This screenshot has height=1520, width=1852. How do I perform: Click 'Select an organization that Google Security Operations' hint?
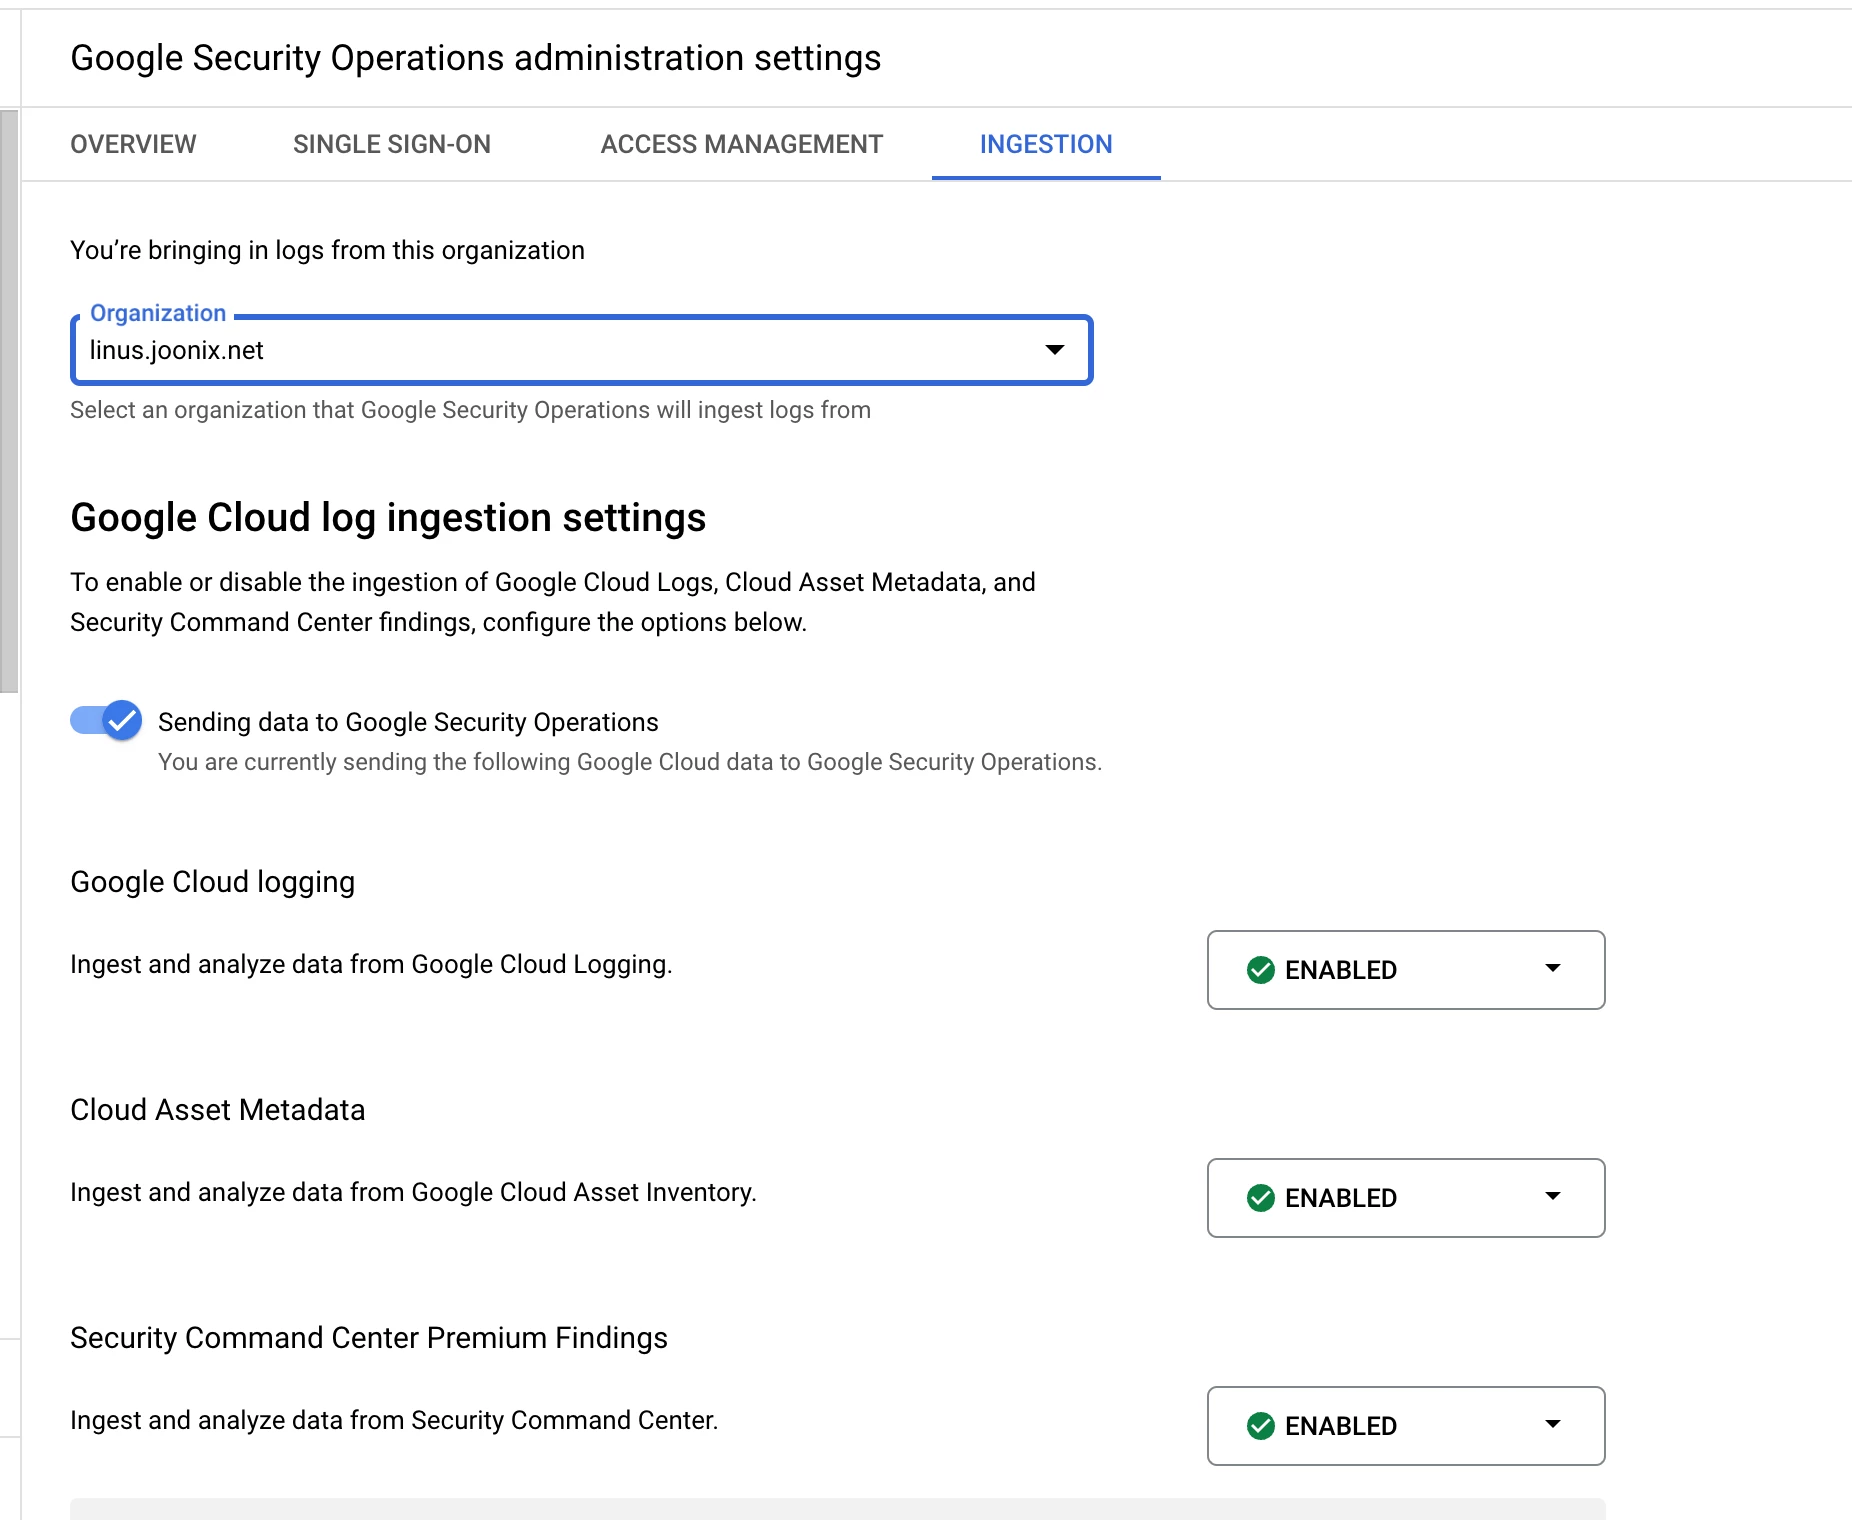point(470,410)
